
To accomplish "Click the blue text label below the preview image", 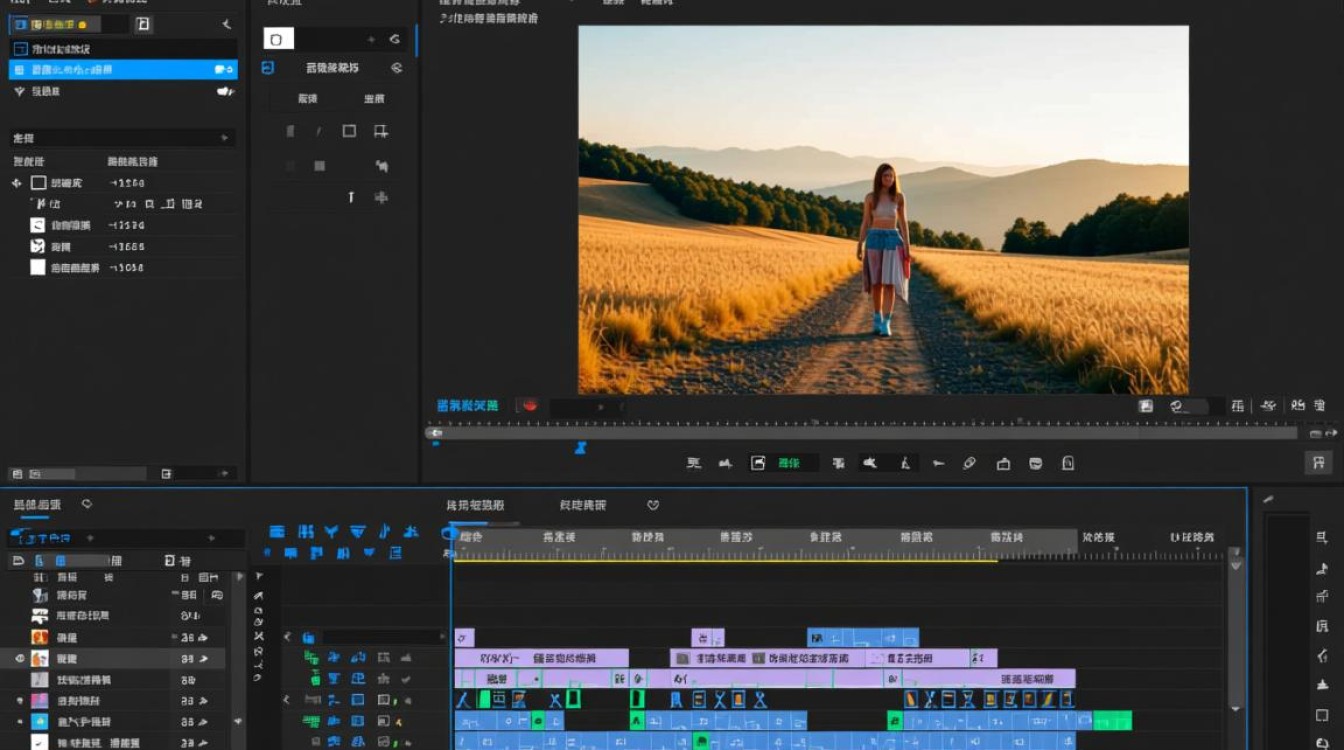I will click(467, 405).
